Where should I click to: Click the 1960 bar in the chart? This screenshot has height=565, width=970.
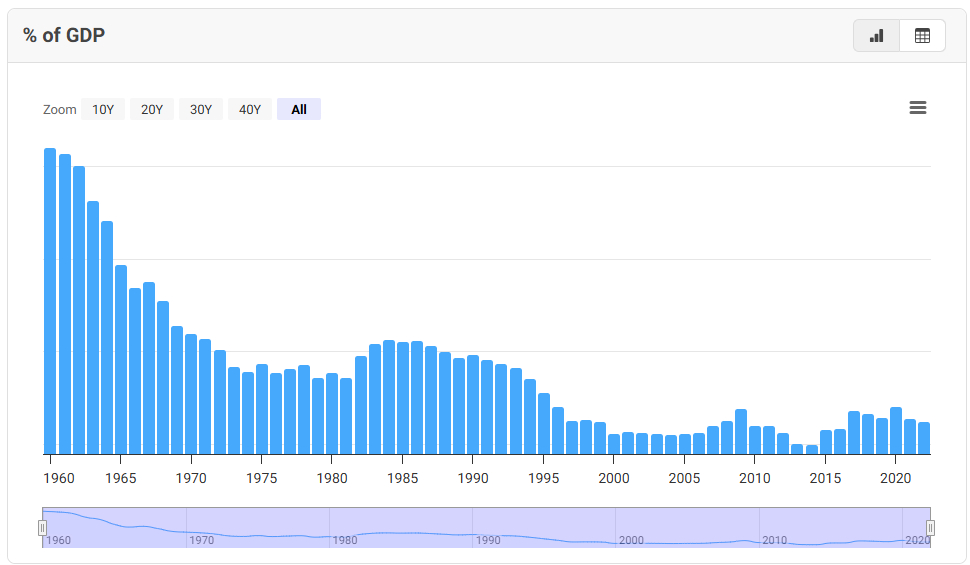(x=50, y=300)
